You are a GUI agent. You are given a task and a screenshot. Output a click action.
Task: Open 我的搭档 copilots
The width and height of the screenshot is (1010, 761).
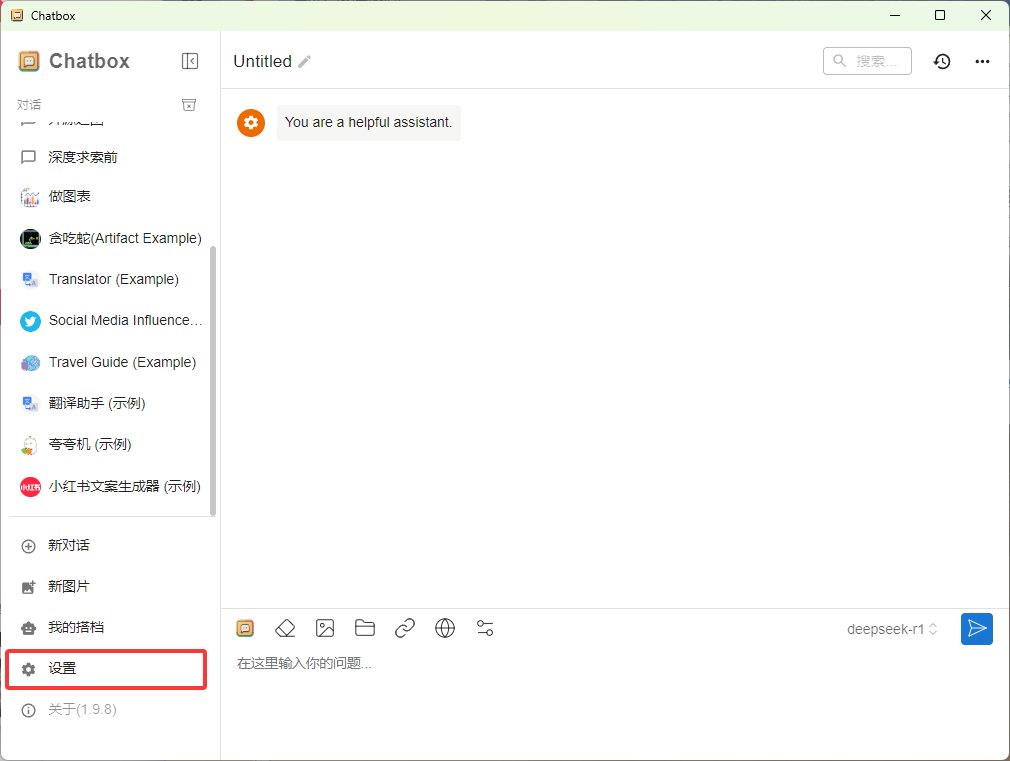(x=110, y=628)
